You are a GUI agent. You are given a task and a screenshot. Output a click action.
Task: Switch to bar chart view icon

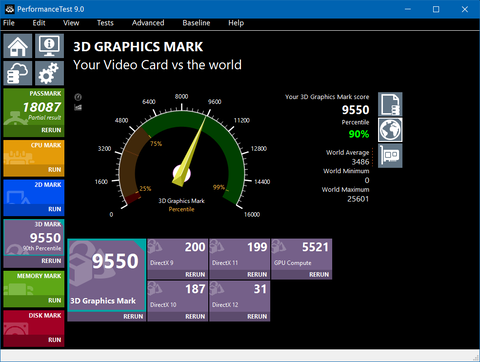click(78, 107)
